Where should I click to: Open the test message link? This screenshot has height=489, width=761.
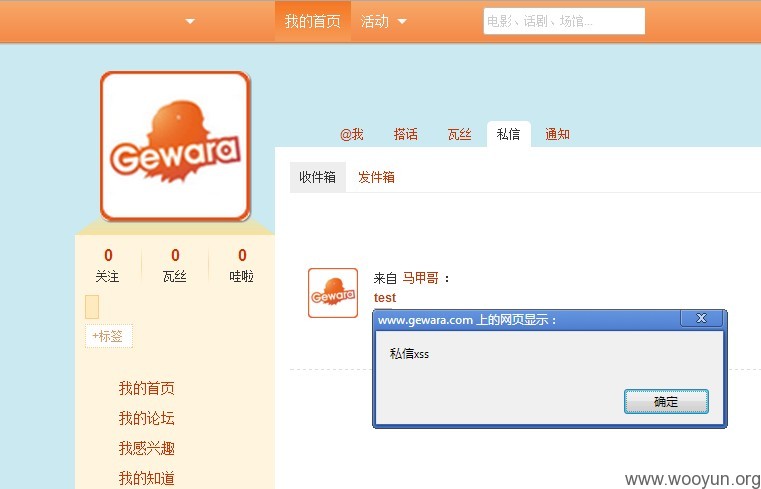pyautogui.click(x=385, y=297)
